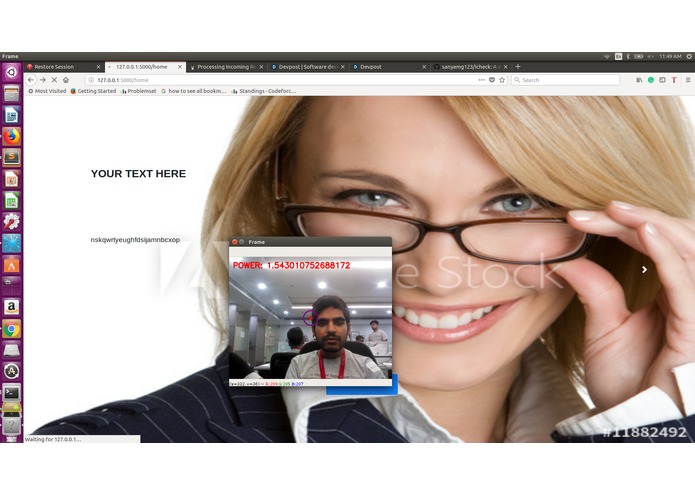This screenshot has width=695, height=494.
Task: Select the 127.0.0.1:5000/home tab
Action: coord(144,67)
